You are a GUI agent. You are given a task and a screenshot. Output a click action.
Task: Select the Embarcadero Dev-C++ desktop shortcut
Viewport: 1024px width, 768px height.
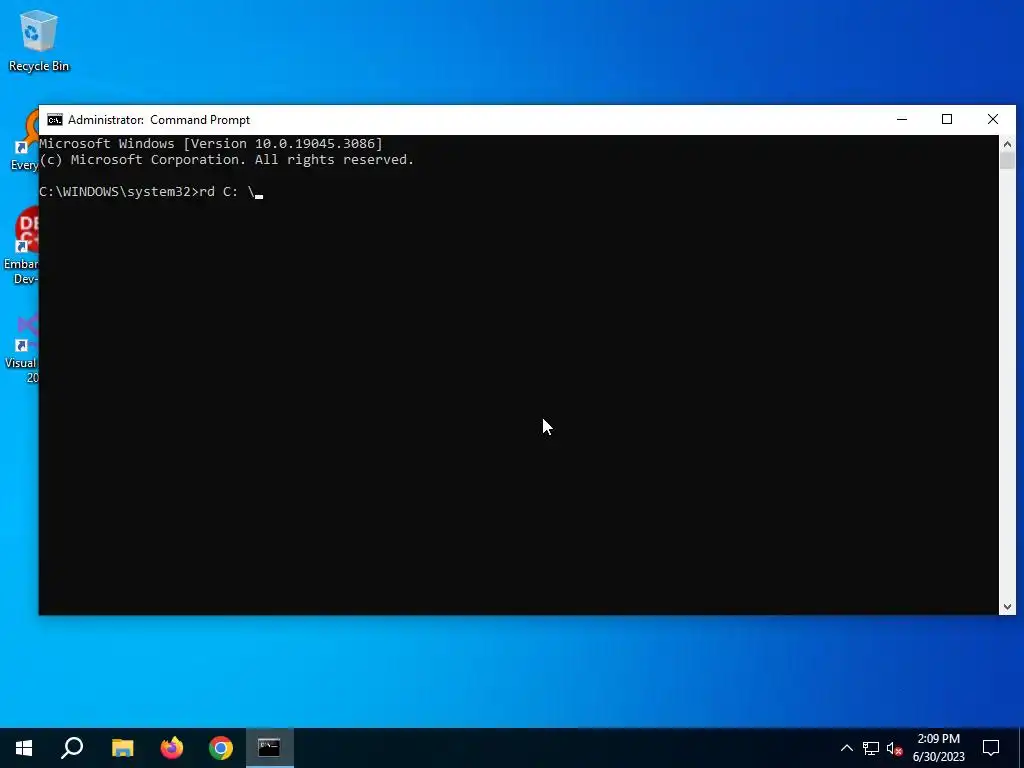[x=22, y=246]
